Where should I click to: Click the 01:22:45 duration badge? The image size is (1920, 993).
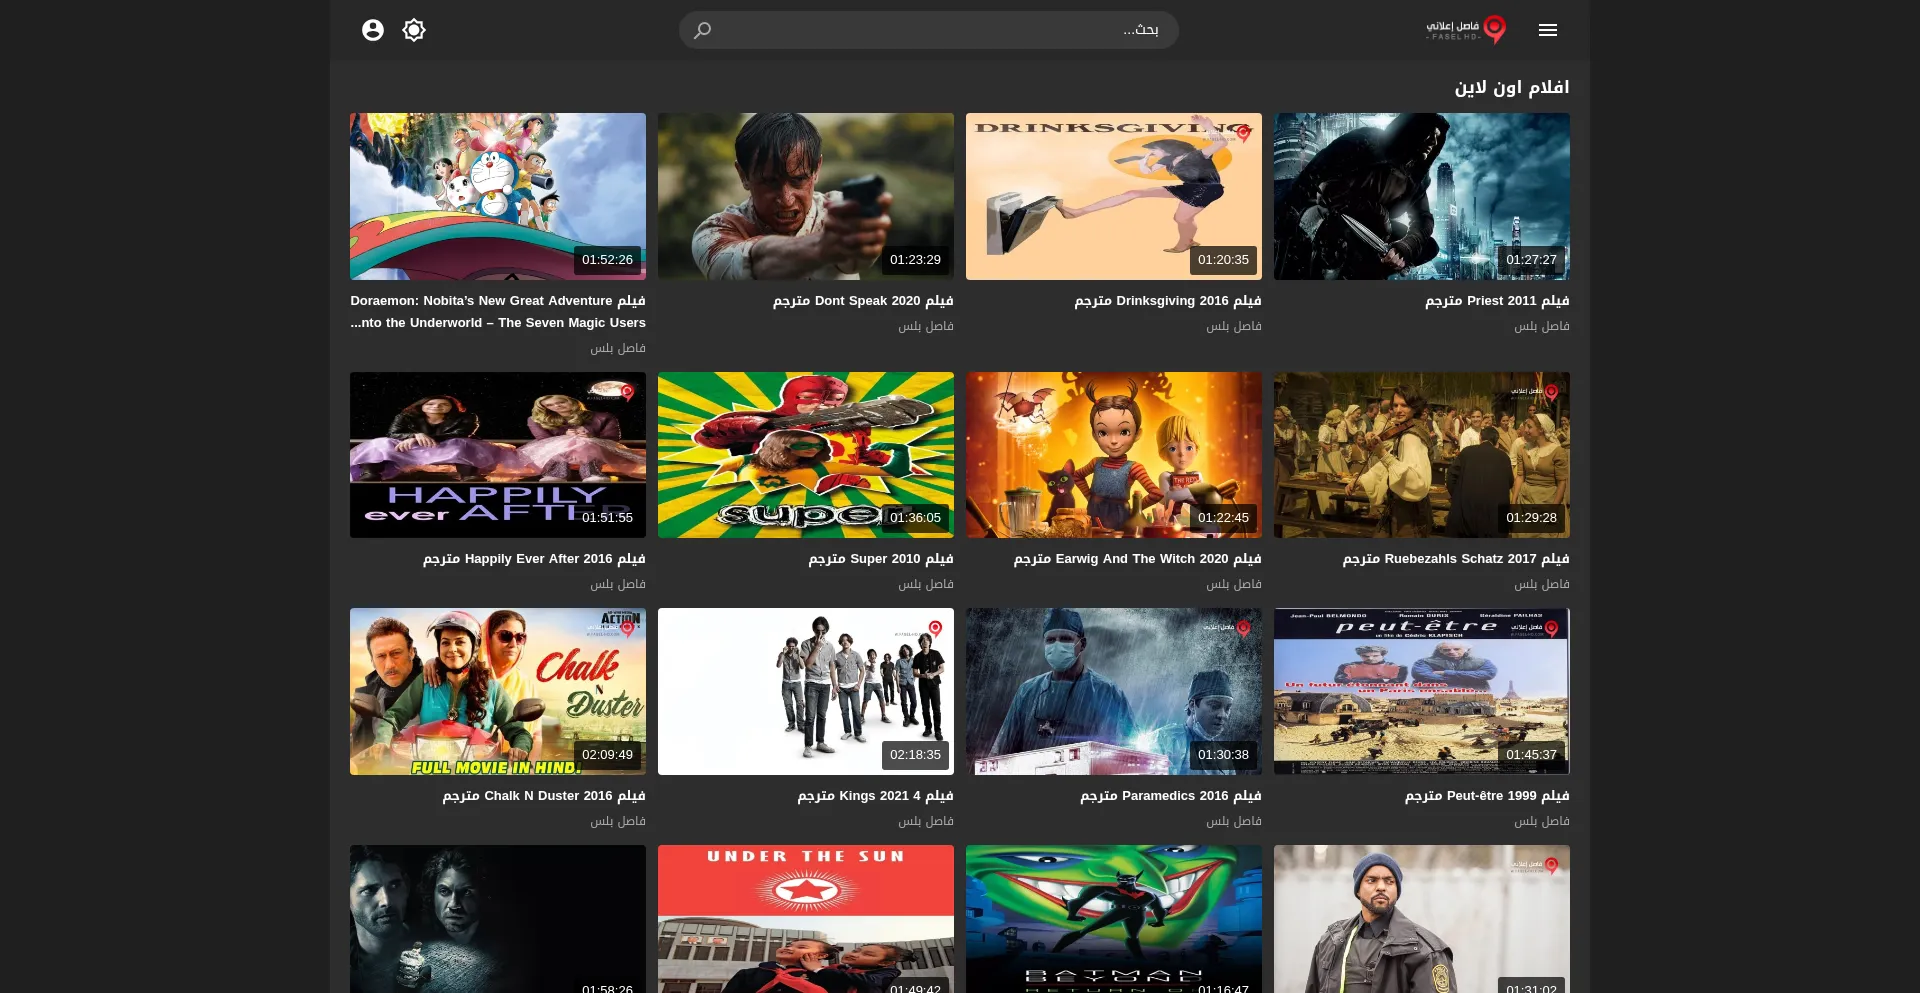coord(1223,518)
